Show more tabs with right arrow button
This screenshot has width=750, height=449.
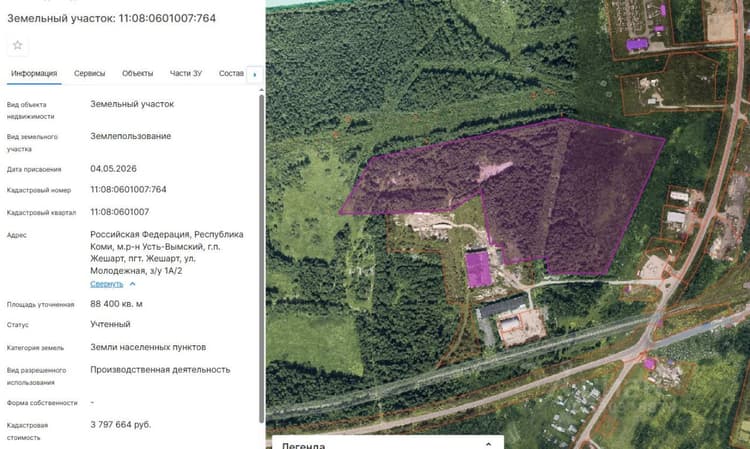coord(254,75)
